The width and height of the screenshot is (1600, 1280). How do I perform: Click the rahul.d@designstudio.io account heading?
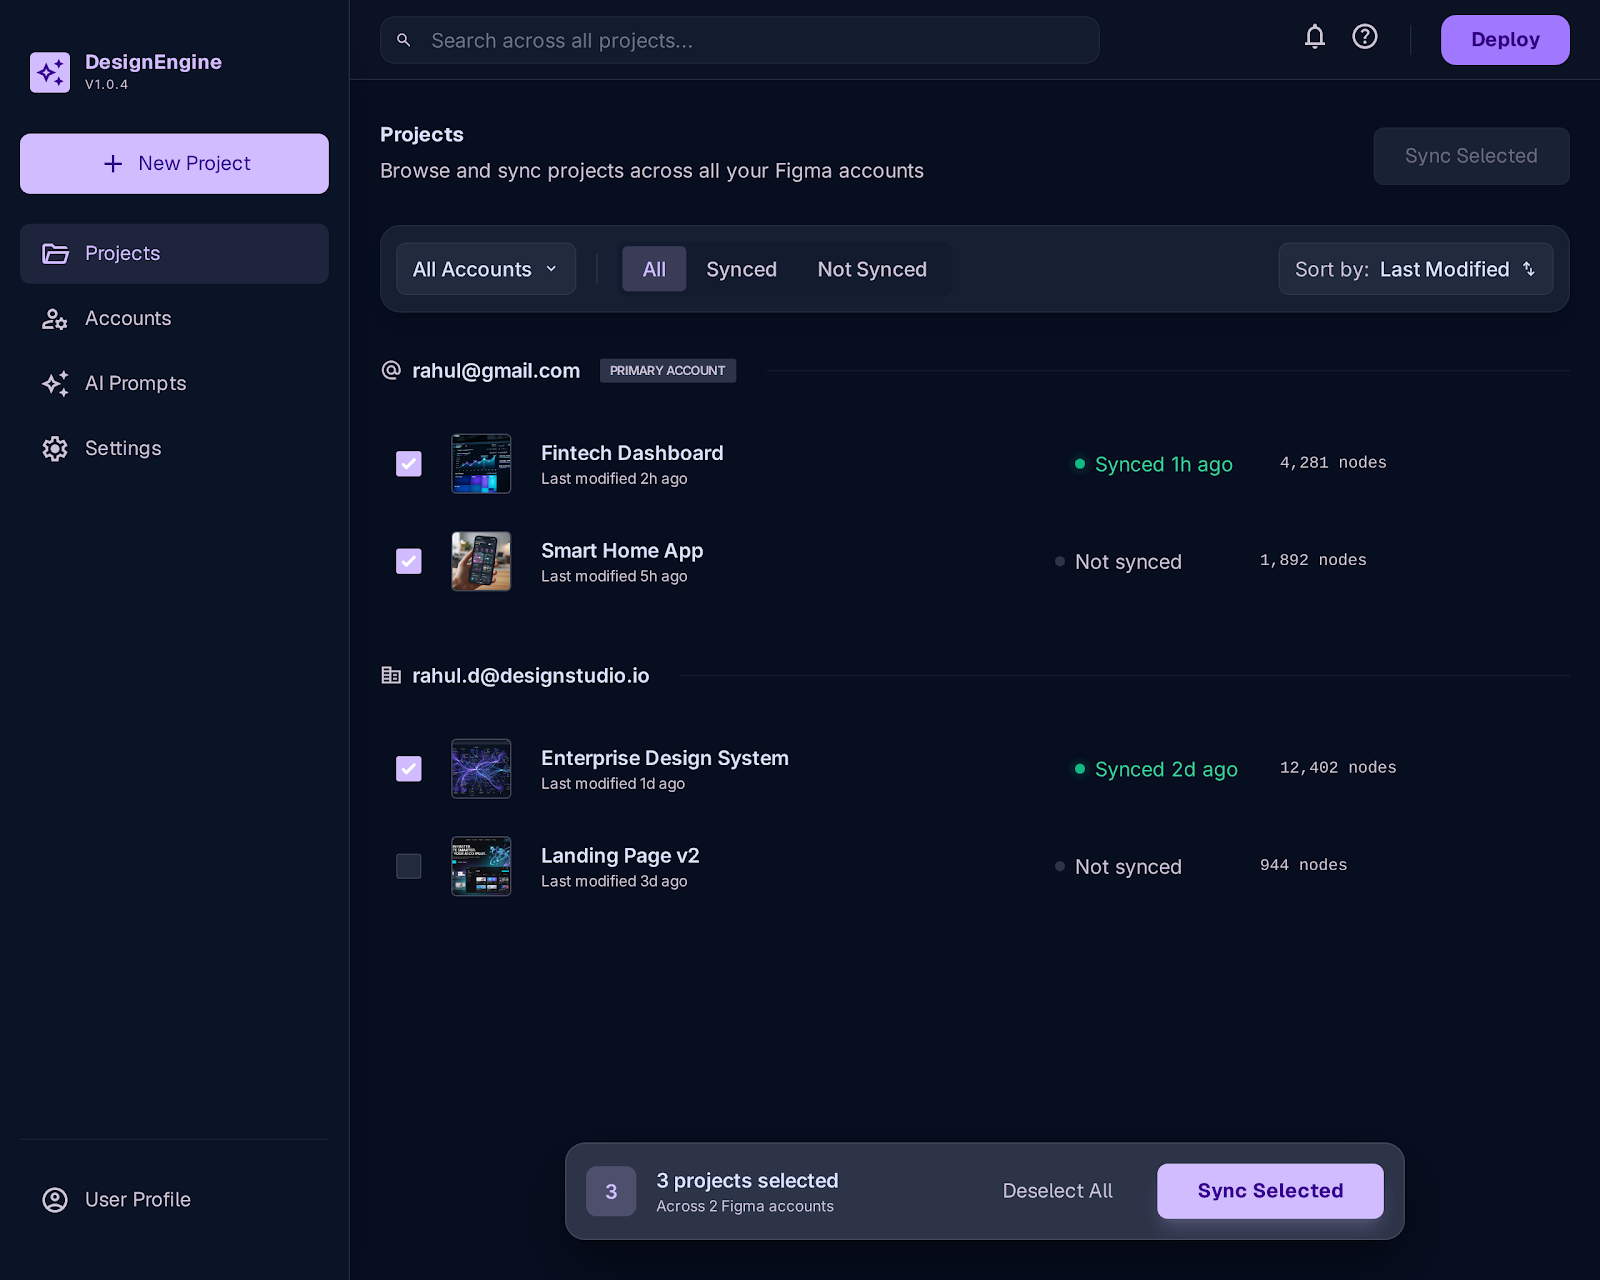tap(531, 676)
